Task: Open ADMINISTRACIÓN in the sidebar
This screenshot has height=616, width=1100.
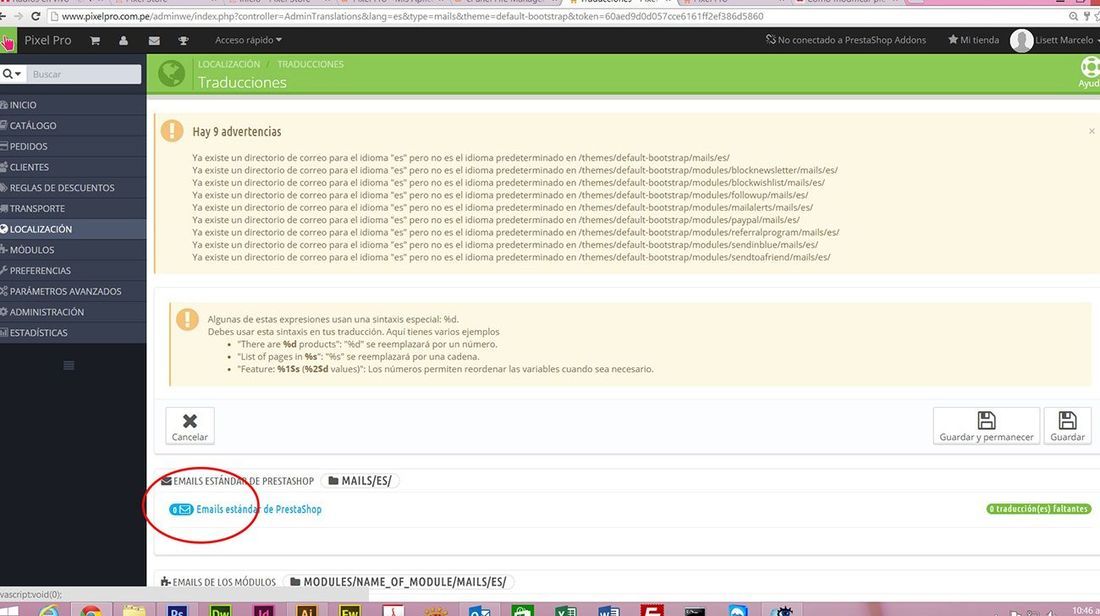Action: 73,312
